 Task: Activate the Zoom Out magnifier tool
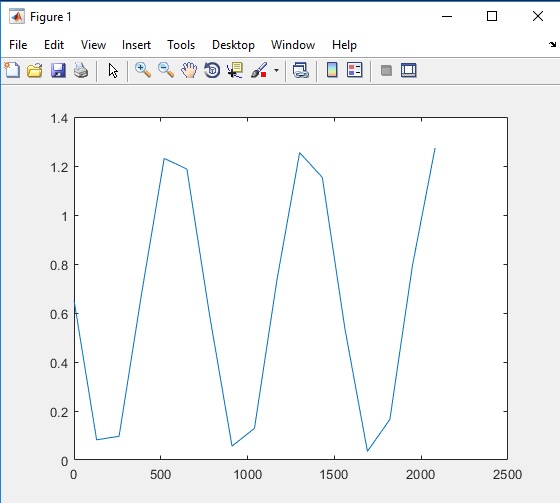(x=166, y=70)
